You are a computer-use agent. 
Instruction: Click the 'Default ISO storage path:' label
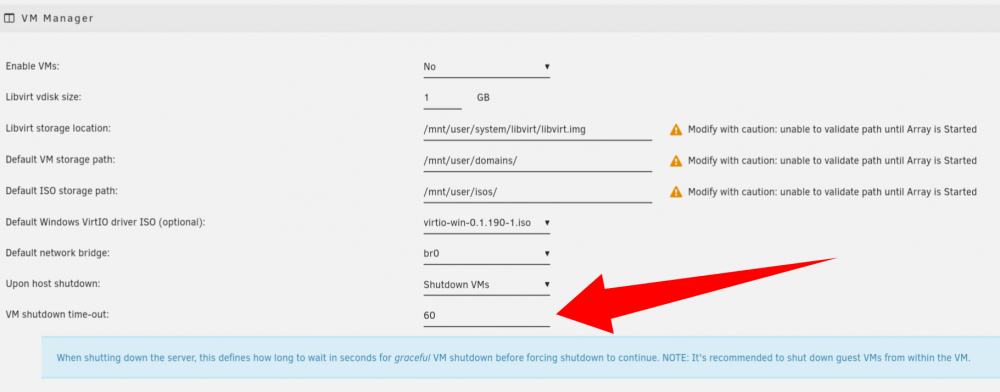point(62,191)
